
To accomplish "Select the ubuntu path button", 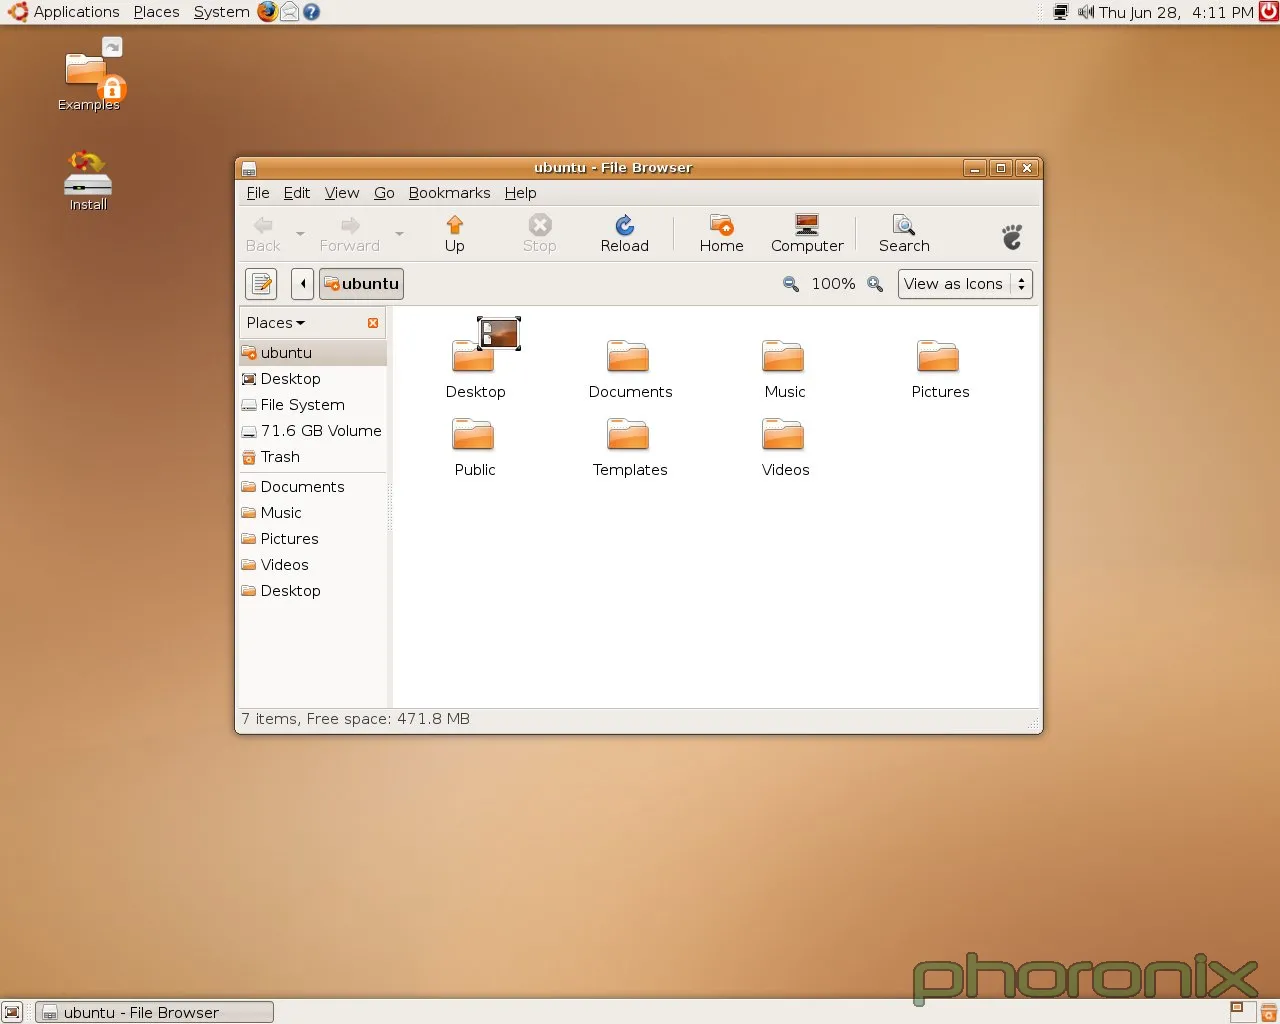I will tap(361, 284).
